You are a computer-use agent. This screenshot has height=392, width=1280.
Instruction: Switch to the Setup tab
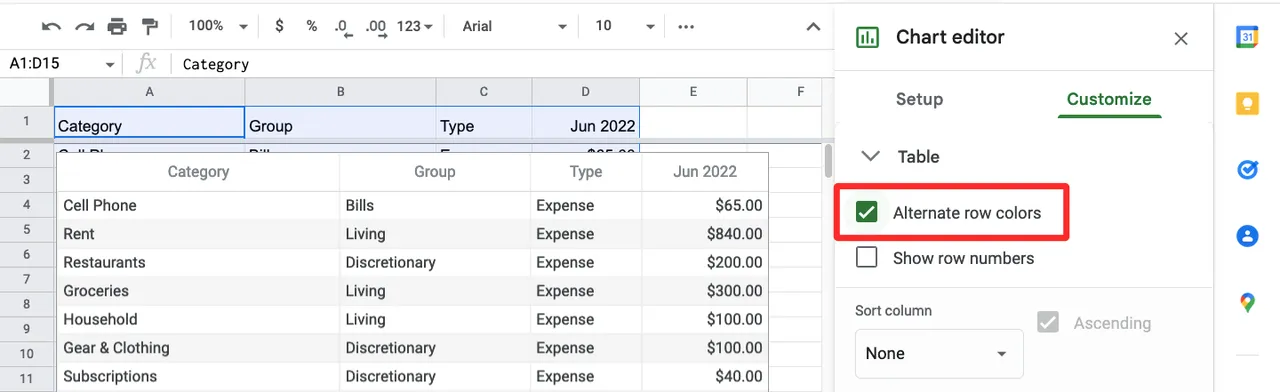coord(919,99)
